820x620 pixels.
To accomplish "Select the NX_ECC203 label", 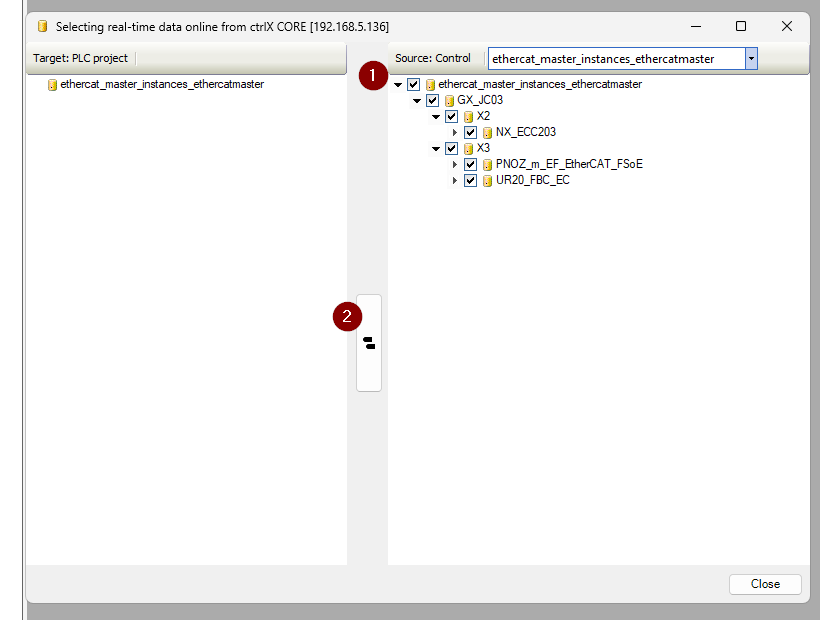I will coord(526,132).
